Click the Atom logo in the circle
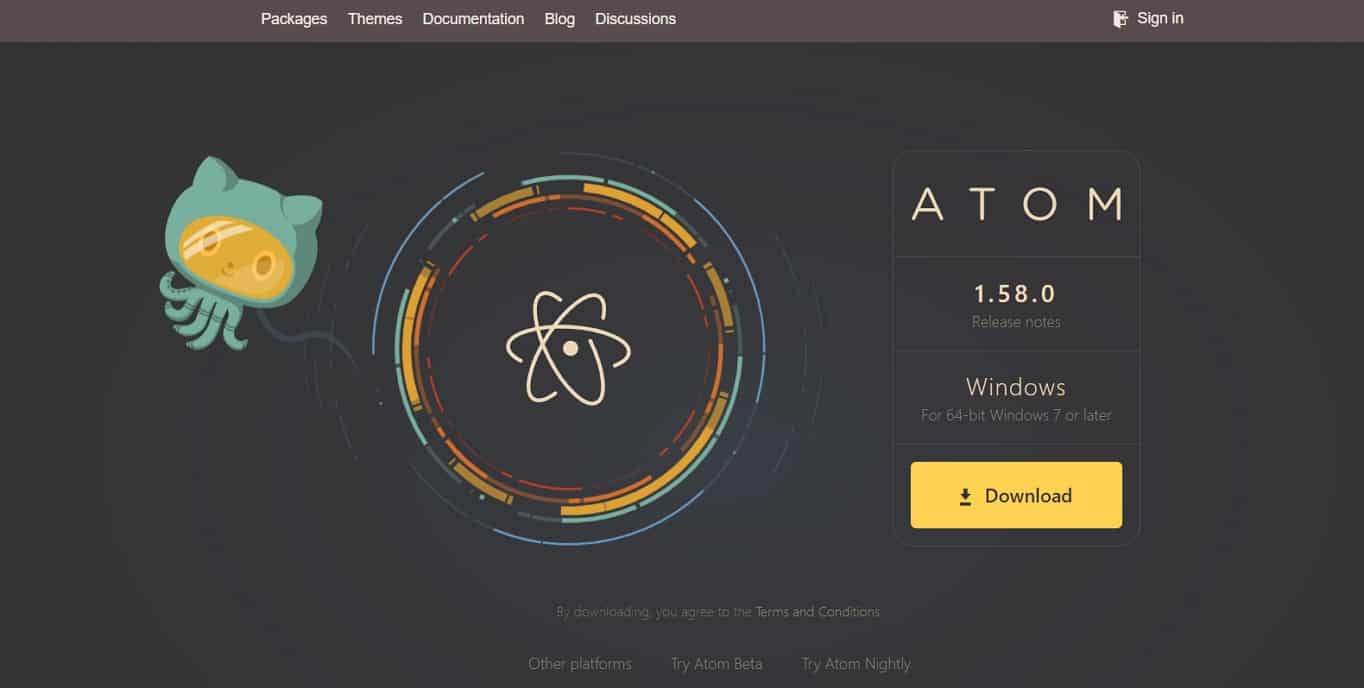Image resolution: width=1364 pixels, height=688 pixels. tap(569, 348)
